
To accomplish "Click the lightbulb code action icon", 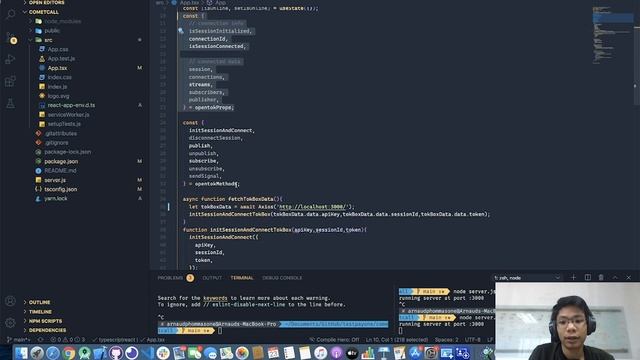I will 181,31.
